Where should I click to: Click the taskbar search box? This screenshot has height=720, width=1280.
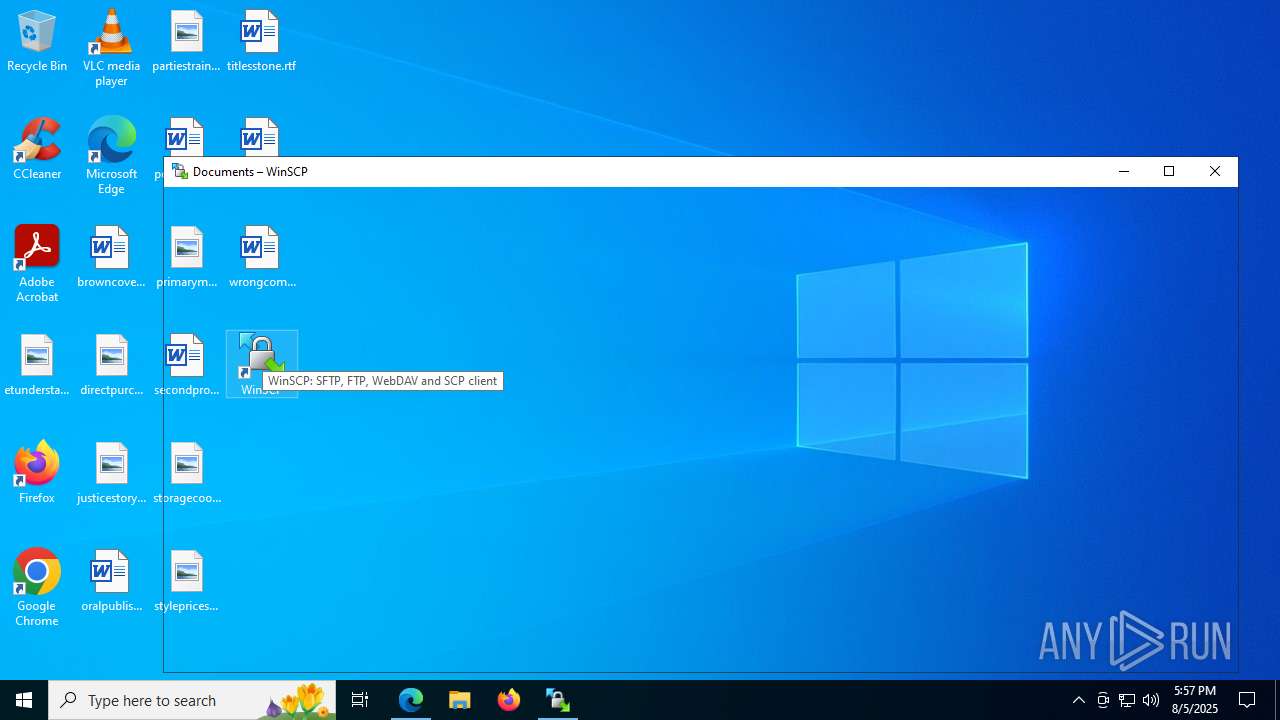pyautogui.click(x=192, y=700)
